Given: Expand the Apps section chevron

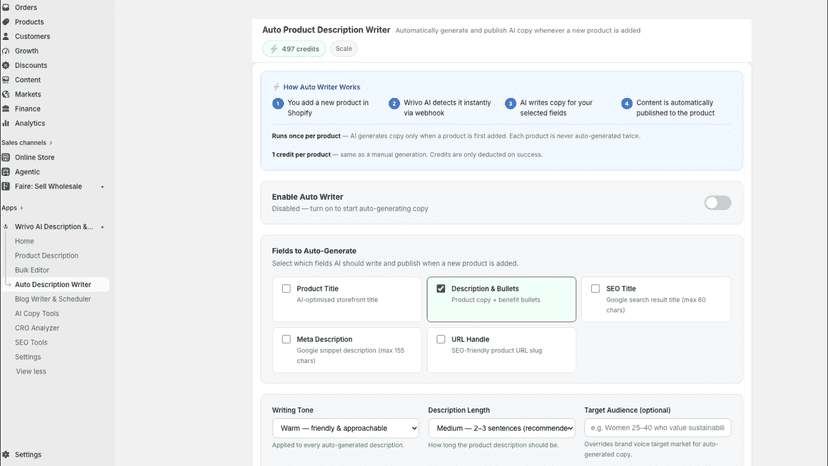Looking at the screenshot, I should (21, 208).
